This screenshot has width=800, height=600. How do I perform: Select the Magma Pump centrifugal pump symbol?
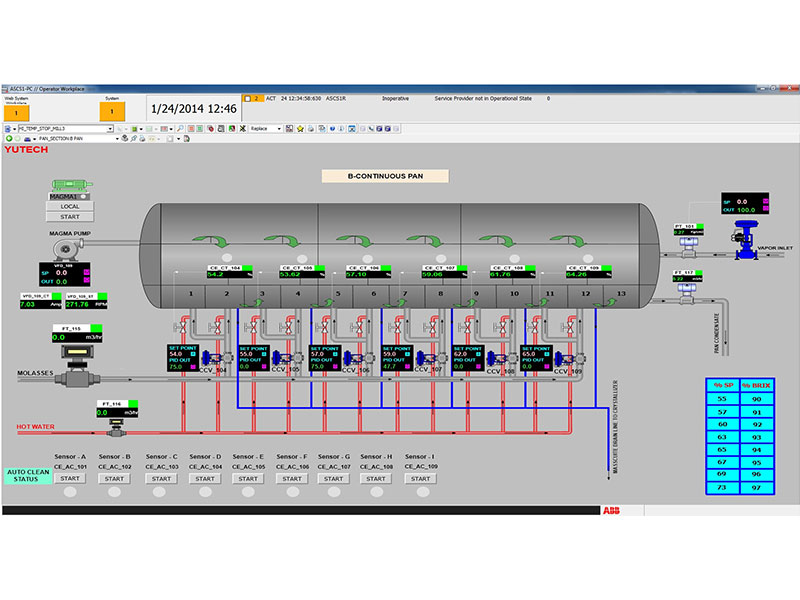[x=66, y=249]
